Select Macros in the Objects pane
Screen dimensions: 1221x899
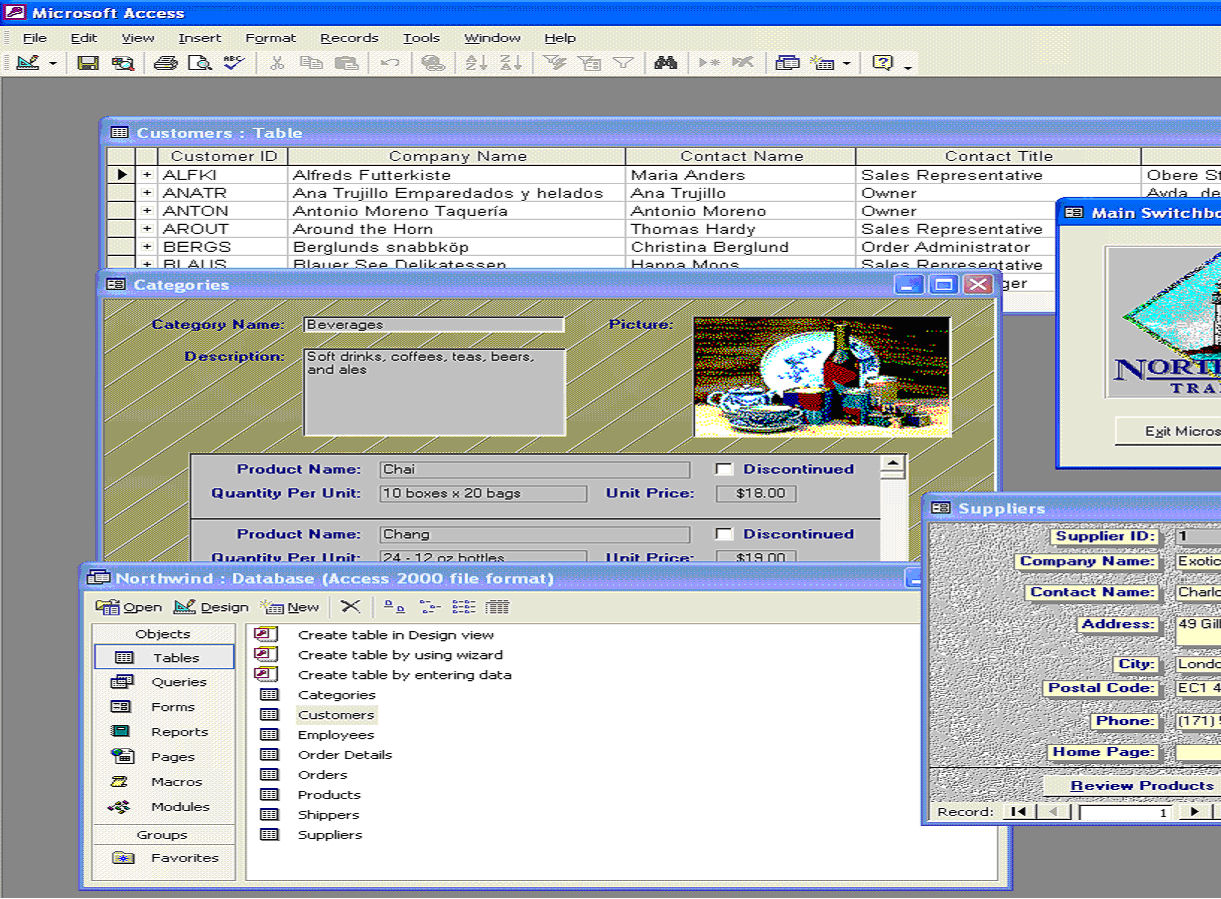[164, 782]
